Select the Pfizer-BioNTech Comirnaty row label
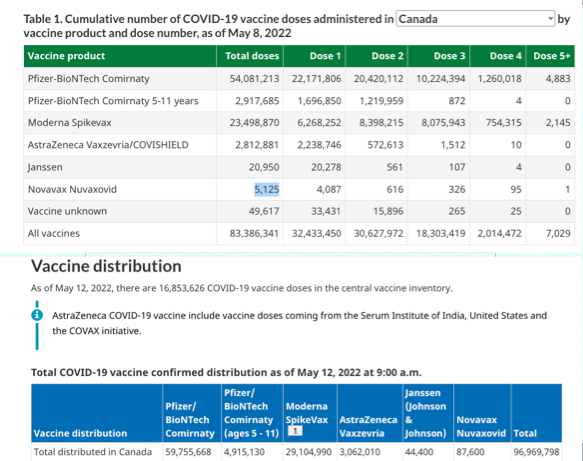 (88, 79)
